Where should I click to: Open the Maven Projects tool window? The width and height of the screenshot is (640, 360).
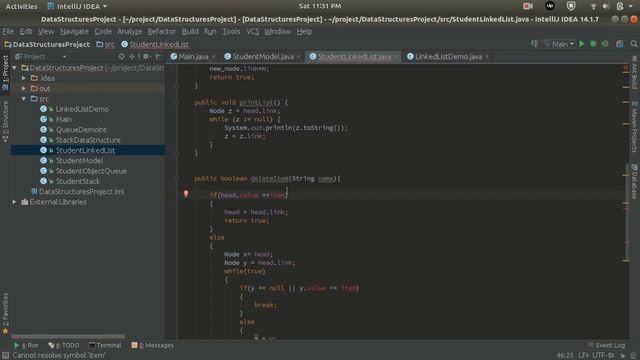coord(635,127)
